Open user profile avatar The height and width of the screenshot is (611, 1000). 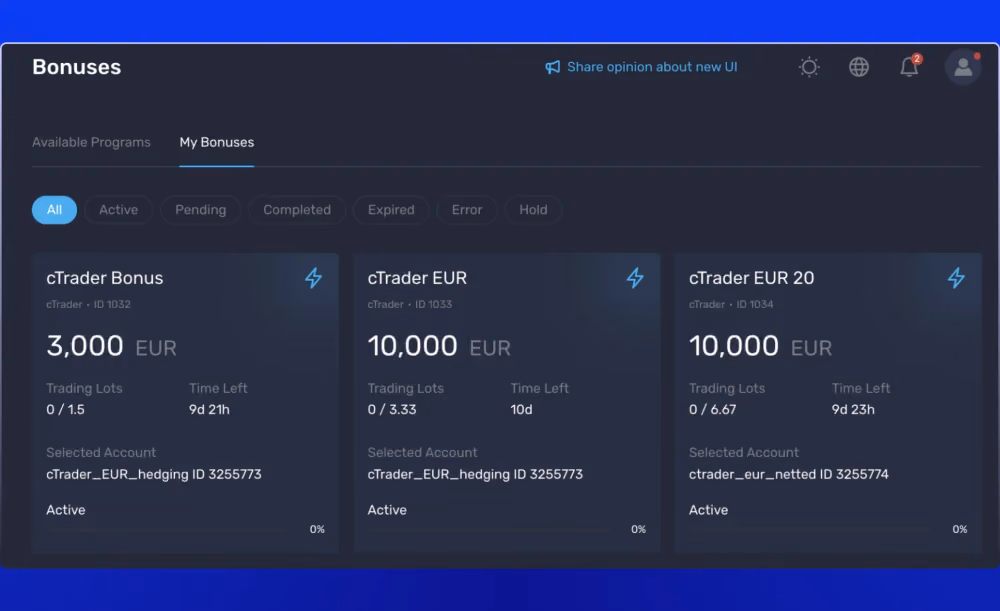tap(962, 67)
